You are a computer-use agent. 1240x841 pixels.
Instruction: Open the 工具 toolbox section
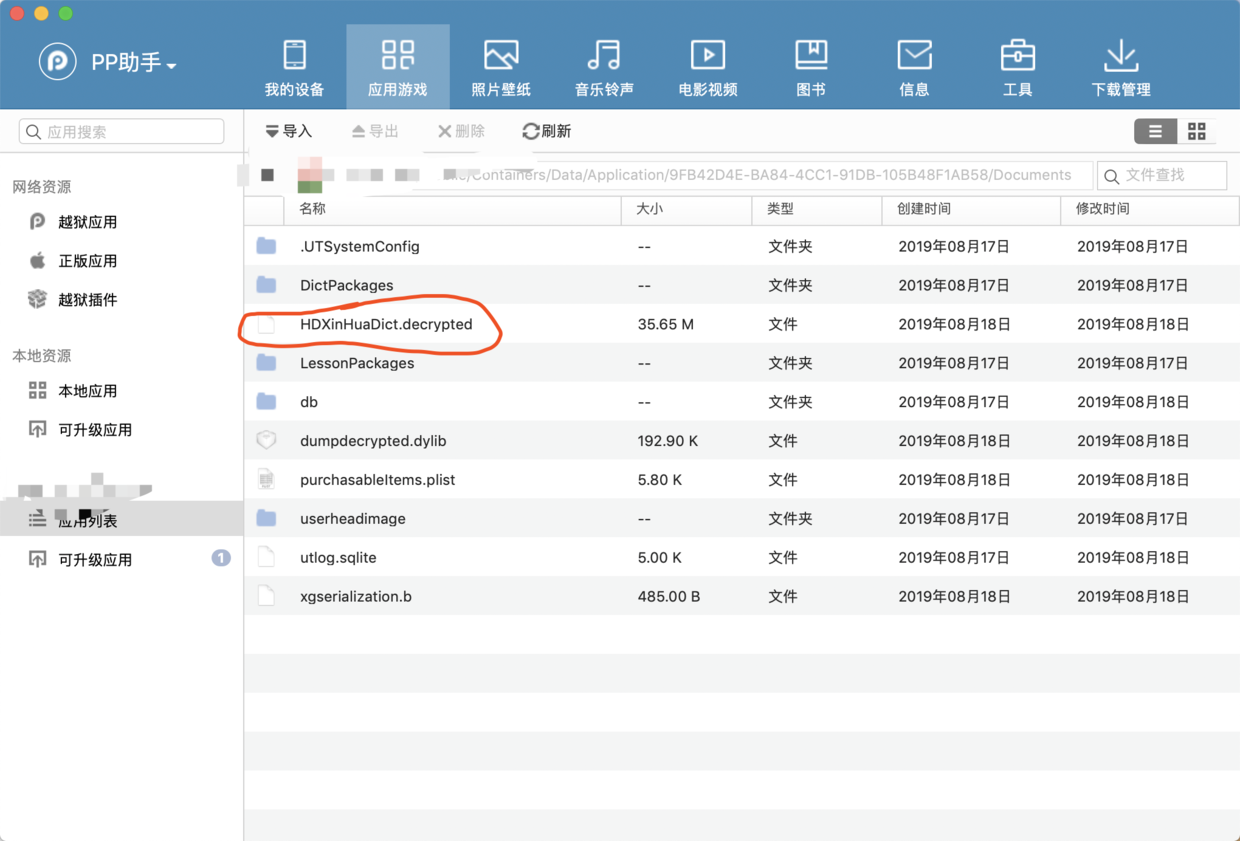(1017, 67)
